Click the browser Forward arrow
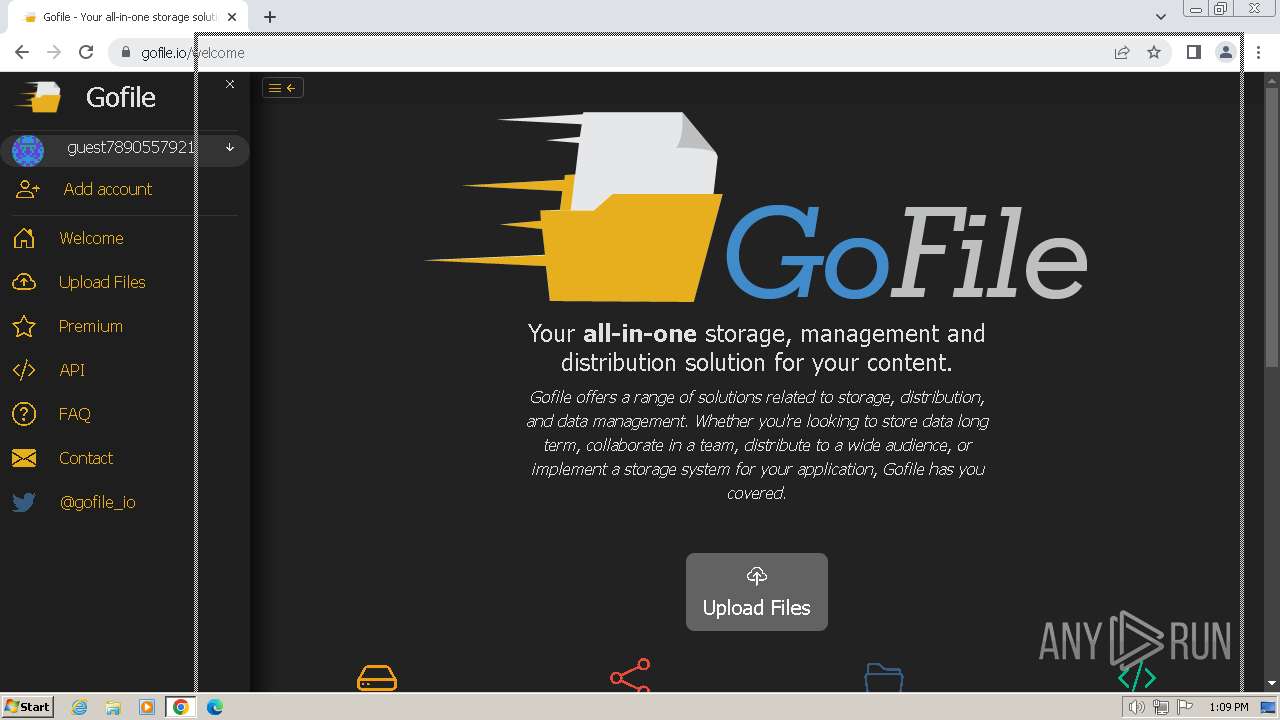1280x720 pixels. point(54,53)
